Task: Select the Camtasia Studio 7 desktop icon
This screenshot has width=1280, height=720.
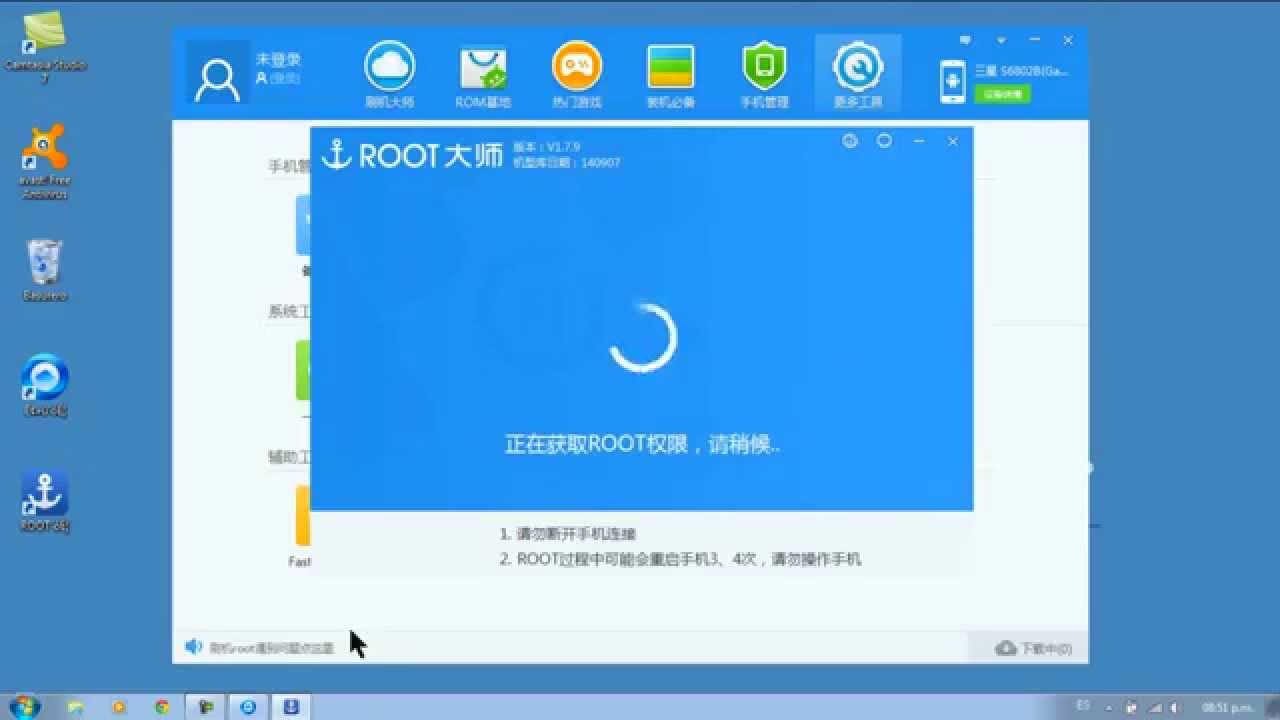Action: [46, 48]
